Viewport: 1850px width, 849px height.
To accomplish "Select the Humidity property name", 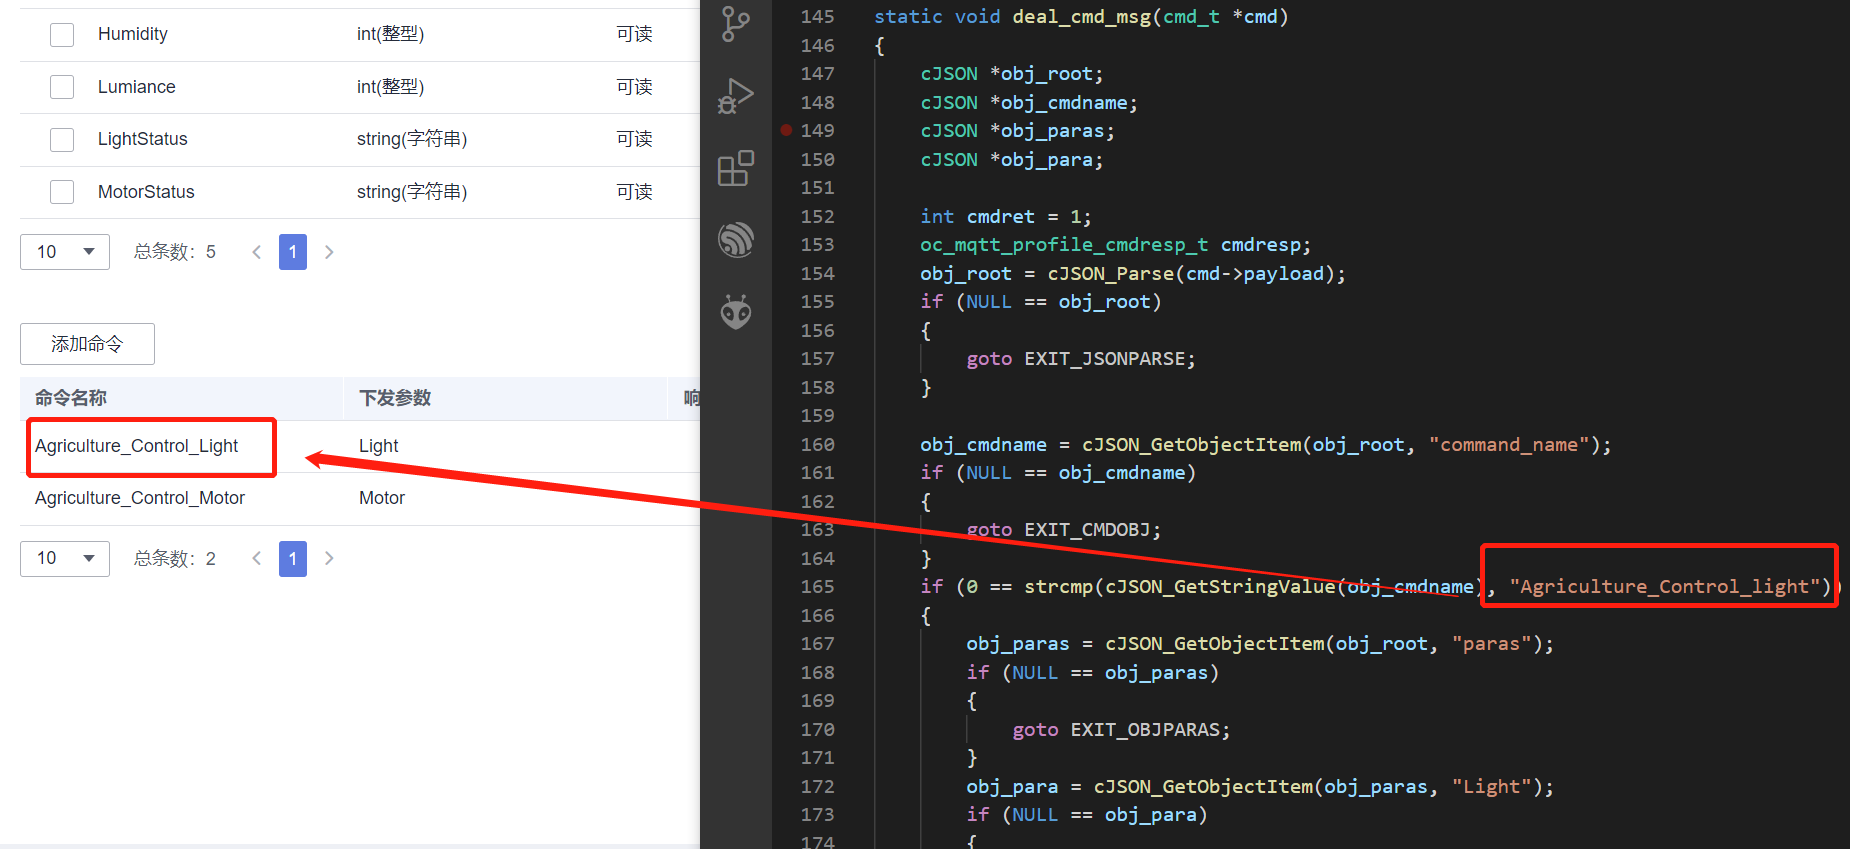I will (x=133, y=34).
